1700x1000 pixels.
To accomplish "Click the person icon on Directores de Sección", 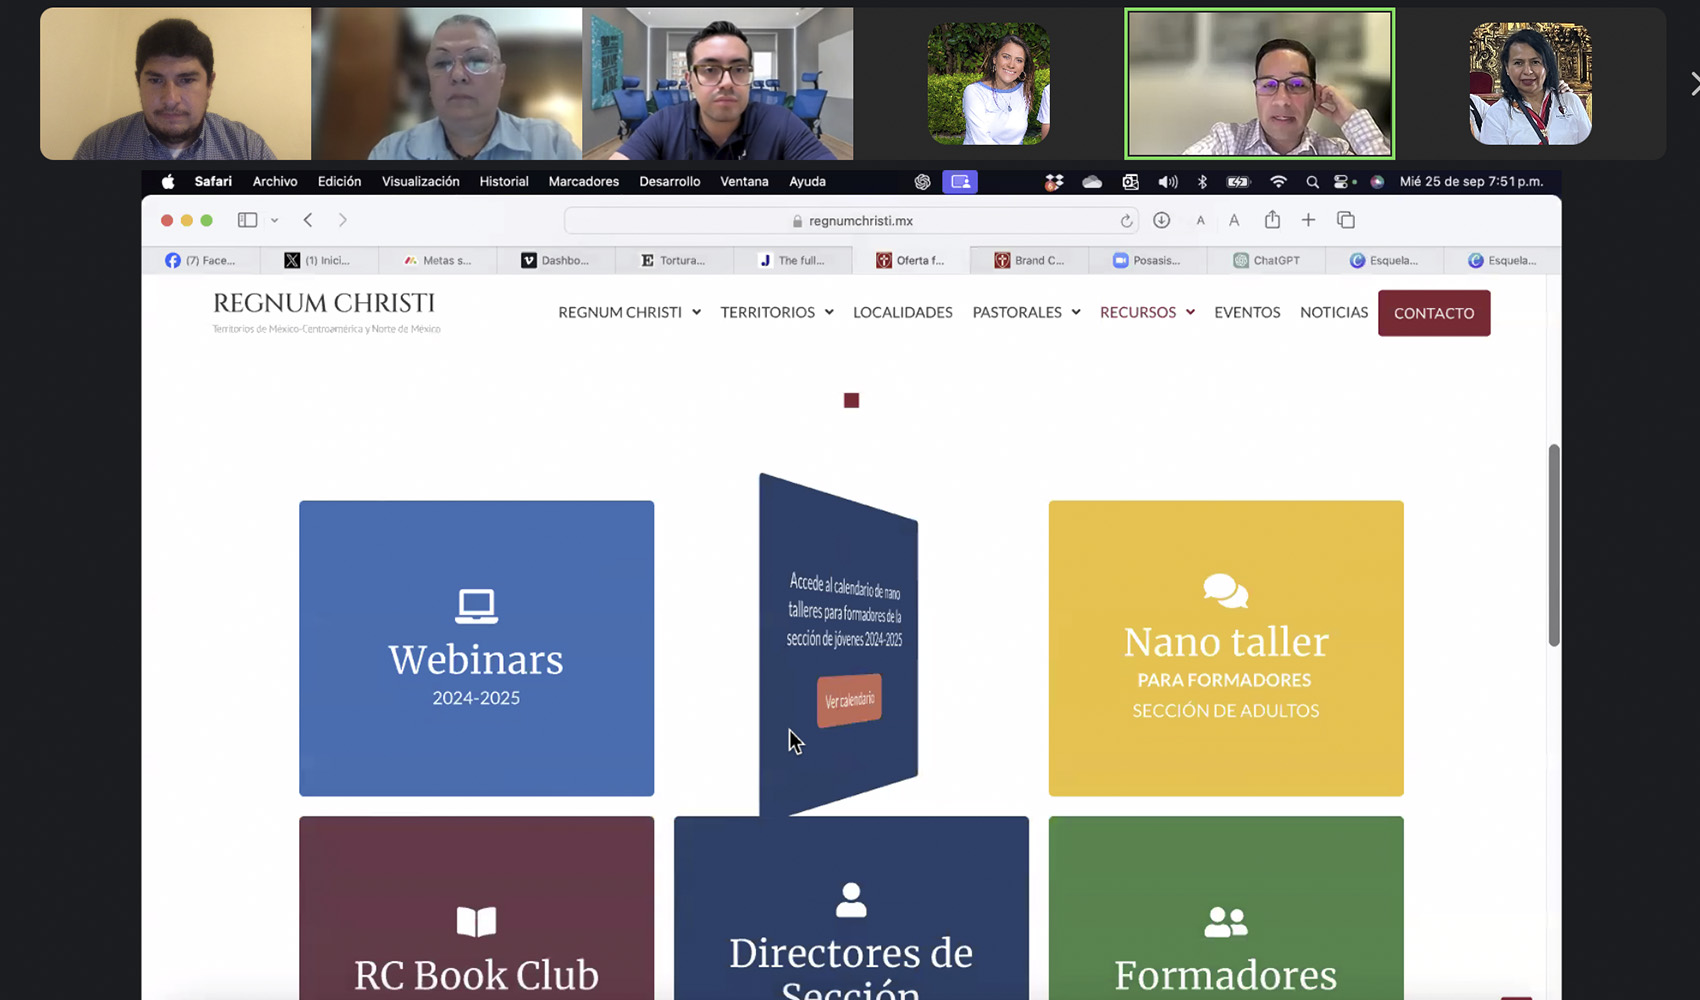I will pyautogui.click(x=851, y=900).
